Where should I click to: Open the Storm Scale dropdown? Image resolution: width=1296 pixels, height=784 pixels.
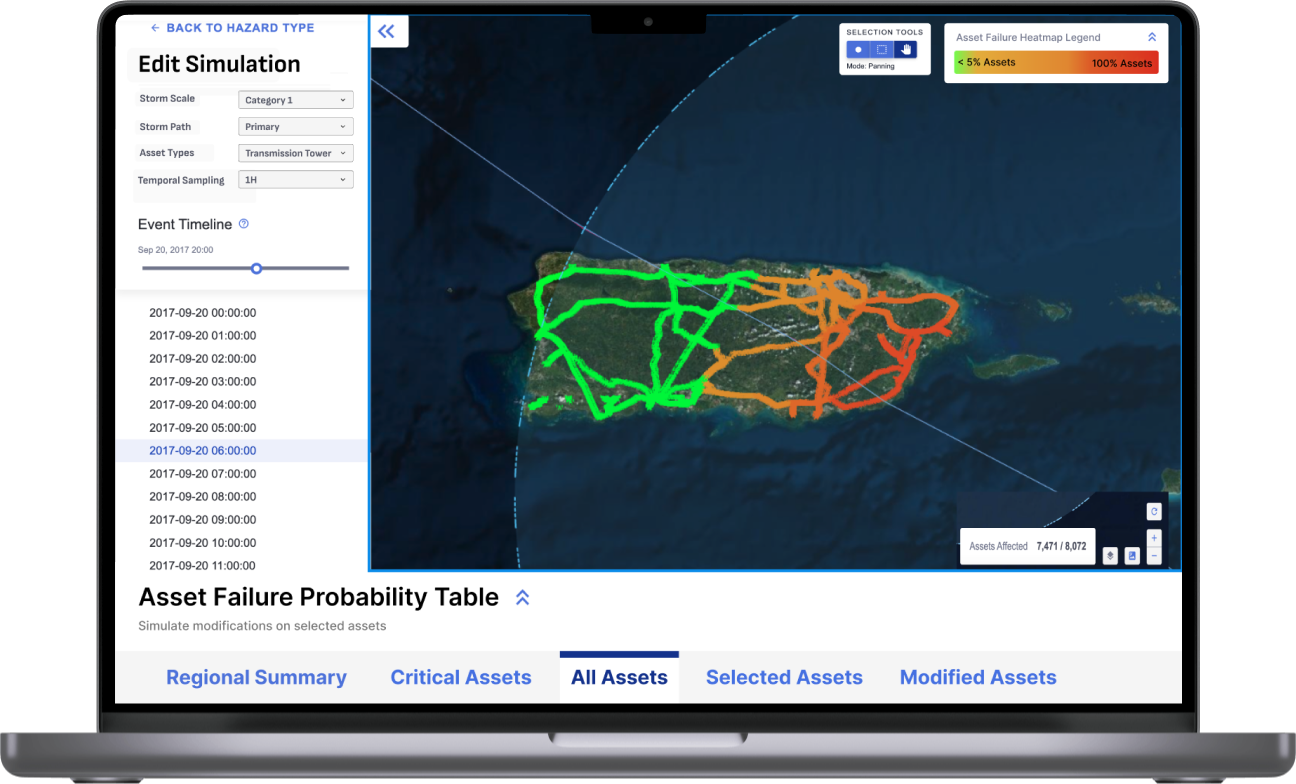(296, 100)
